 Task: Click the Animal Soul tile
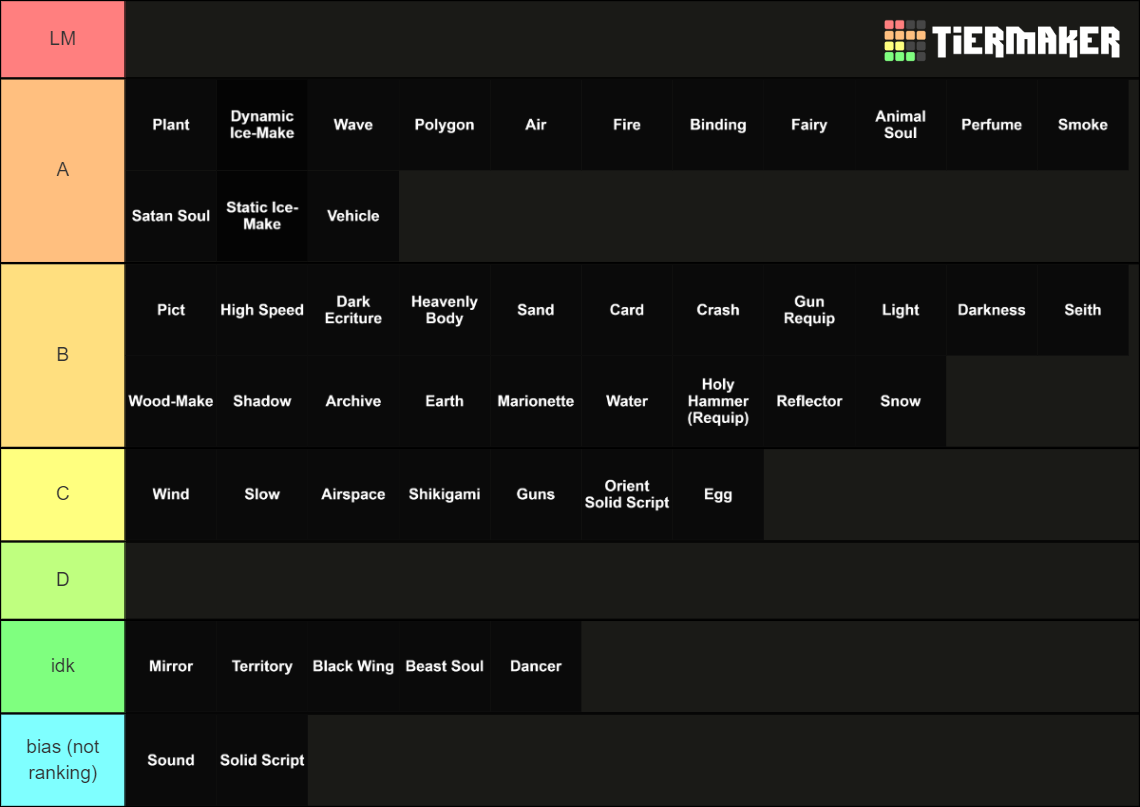pyautogui.click(x=901, y=124)
